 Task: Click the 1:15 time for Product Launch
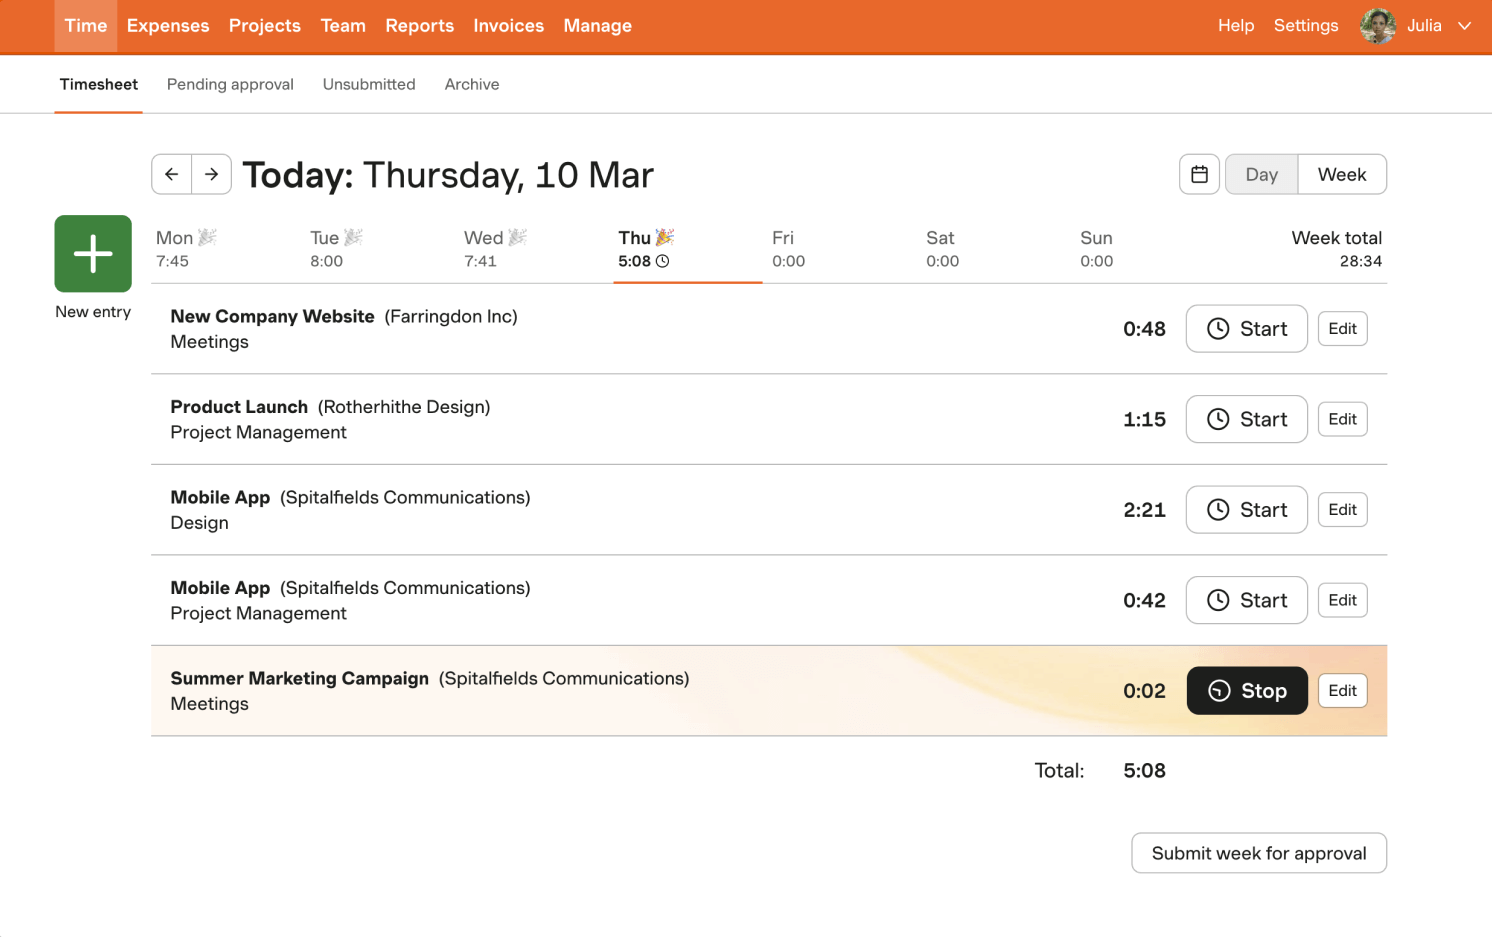pos(1144,420)
